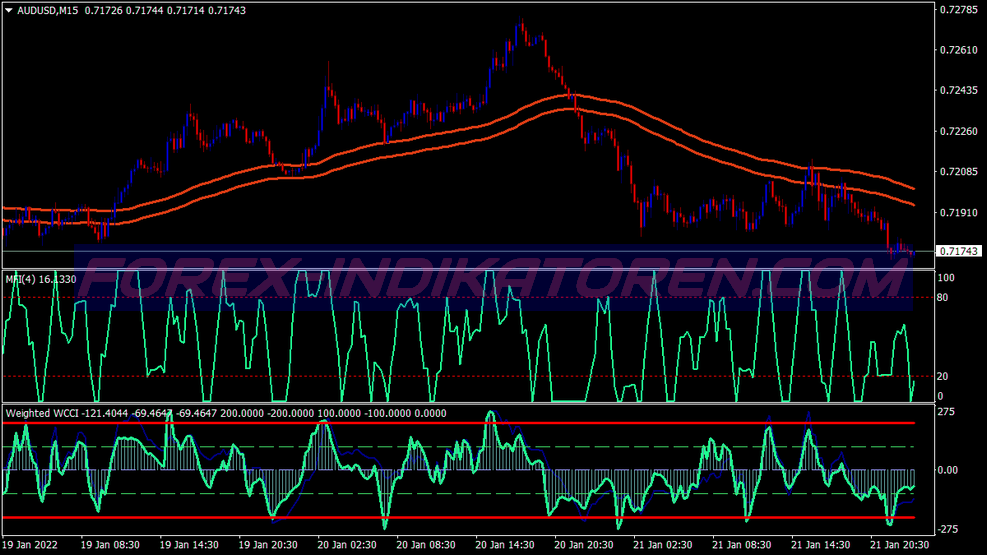Click the WCCI scale value -275
Screen dimensions: 987x555
(949, 529)
